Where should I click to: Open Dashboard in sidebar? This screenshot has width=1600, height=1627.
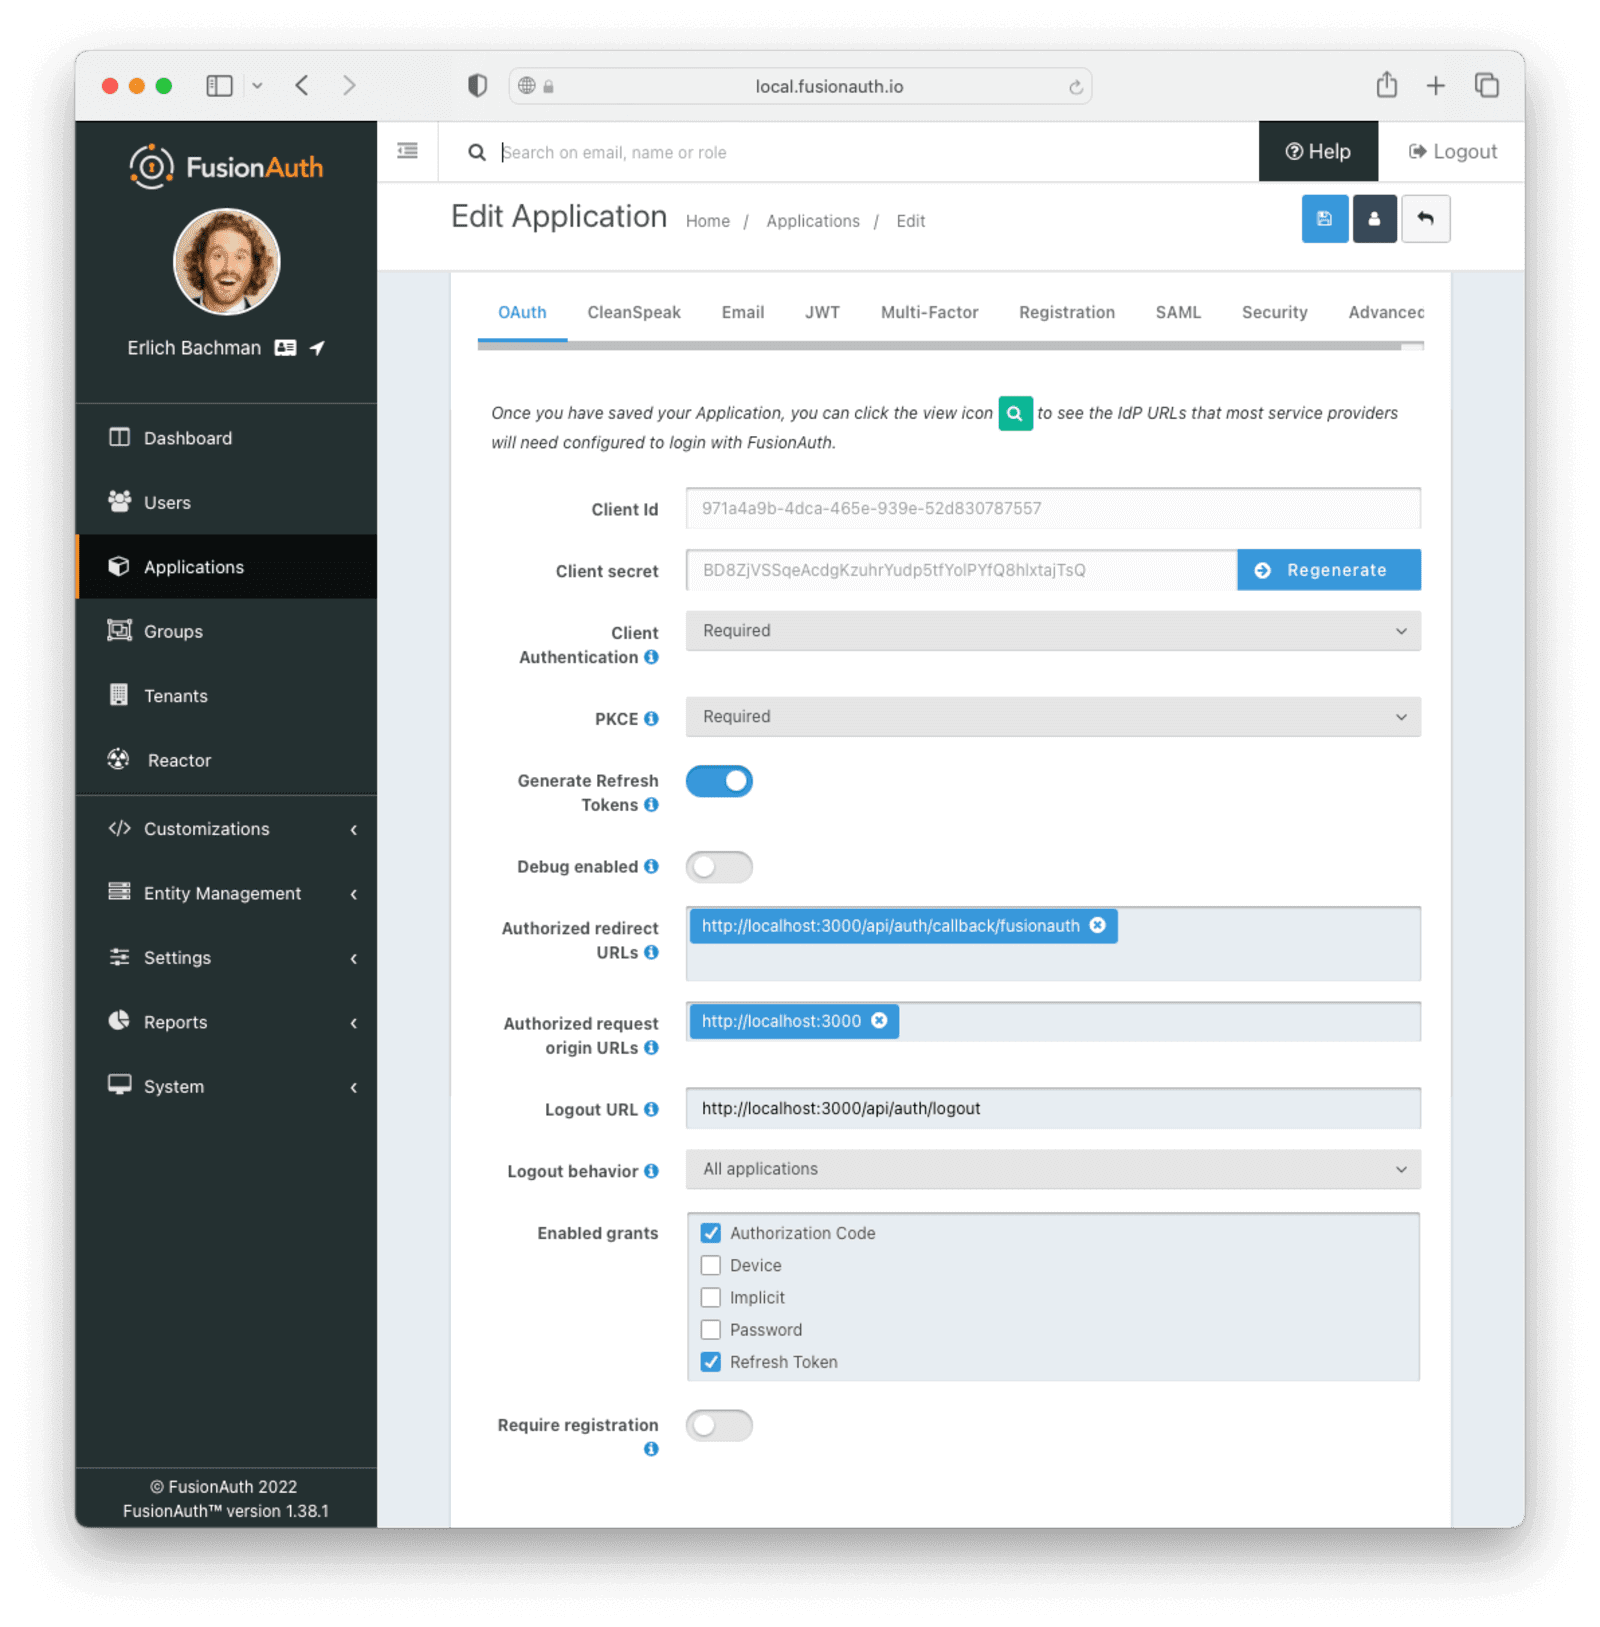click(x=226, y=438)
